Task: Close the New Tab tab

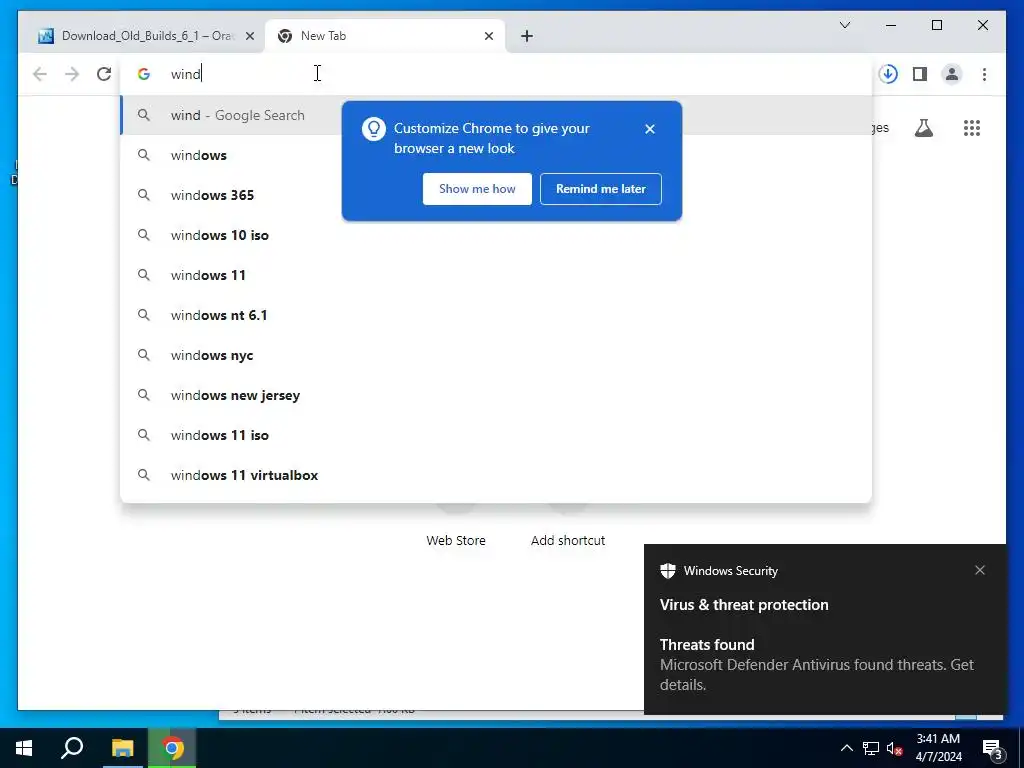Action: click(488, 36)
